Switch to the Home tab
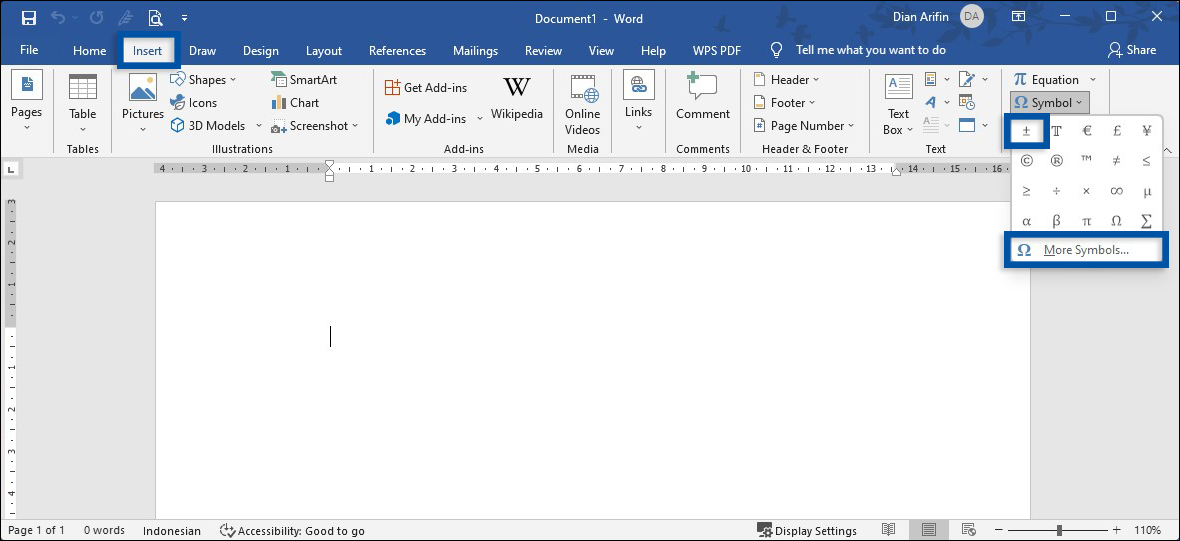This screenshot has width=1180, height=541. pos(90,50)
